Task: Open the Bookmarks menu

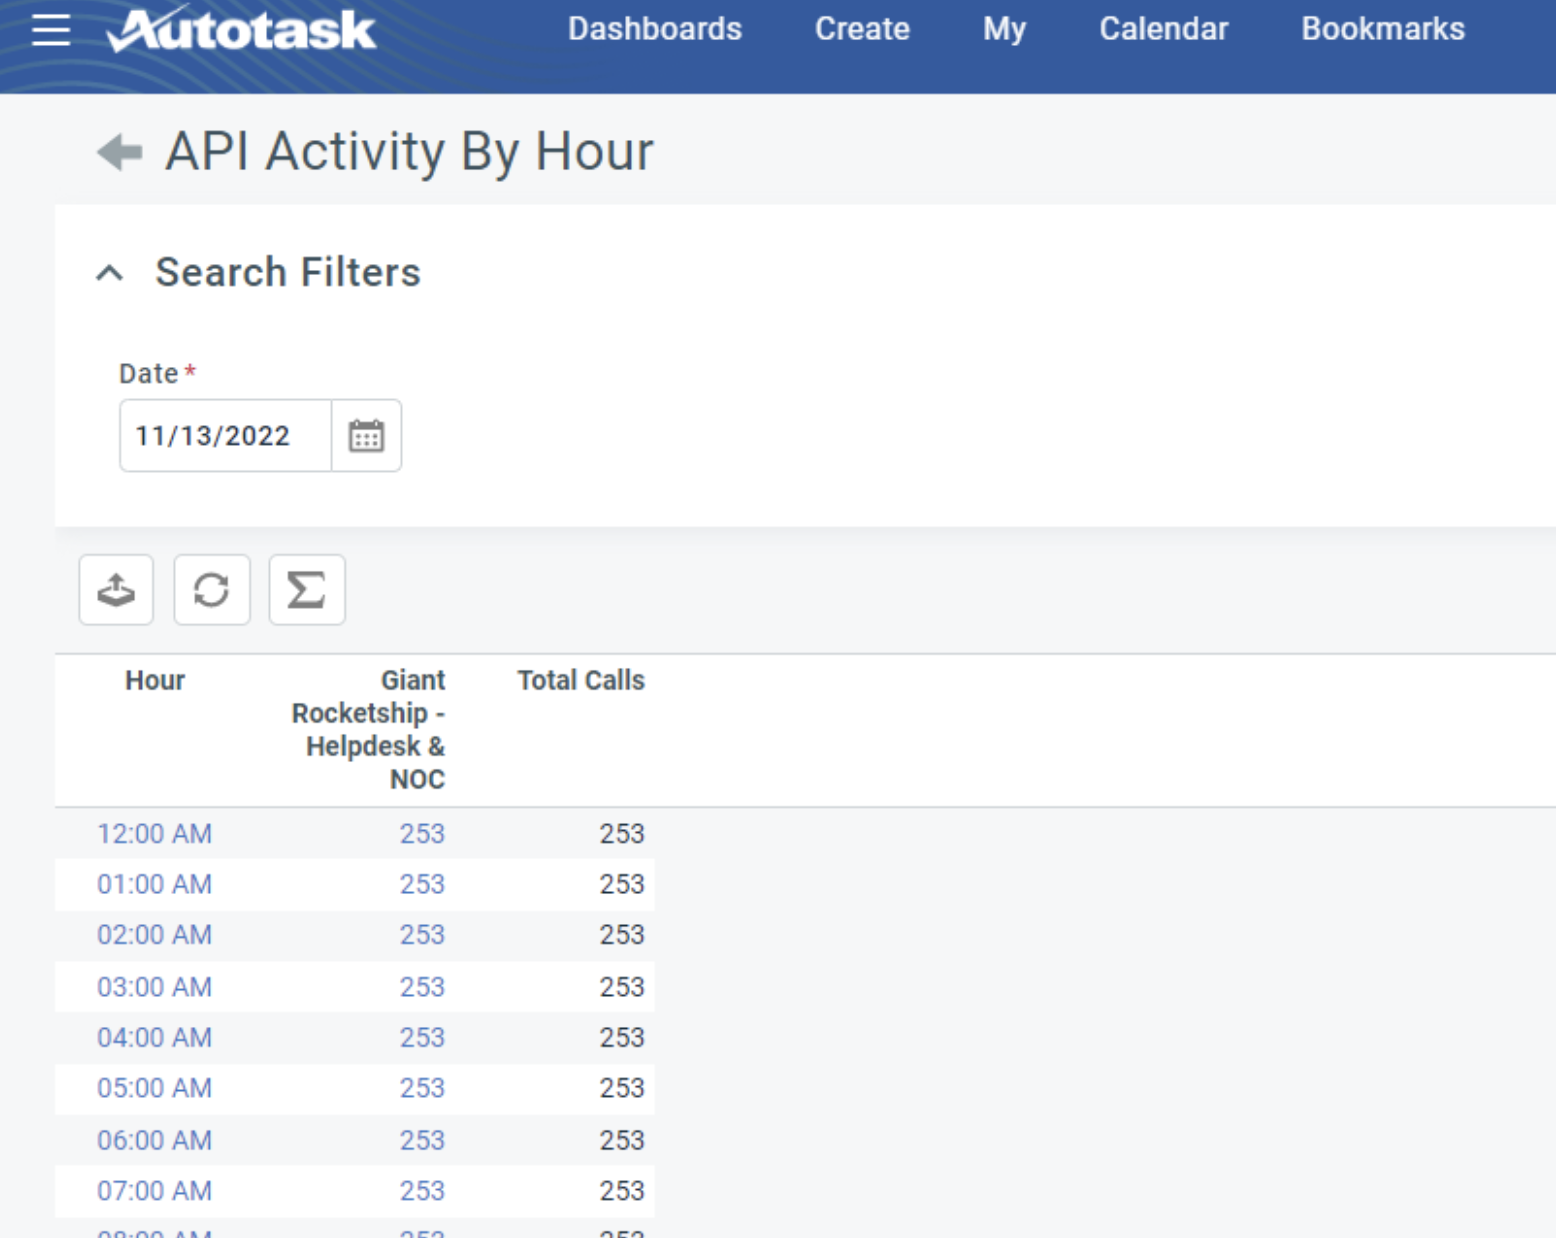Action: (1383, 29)
